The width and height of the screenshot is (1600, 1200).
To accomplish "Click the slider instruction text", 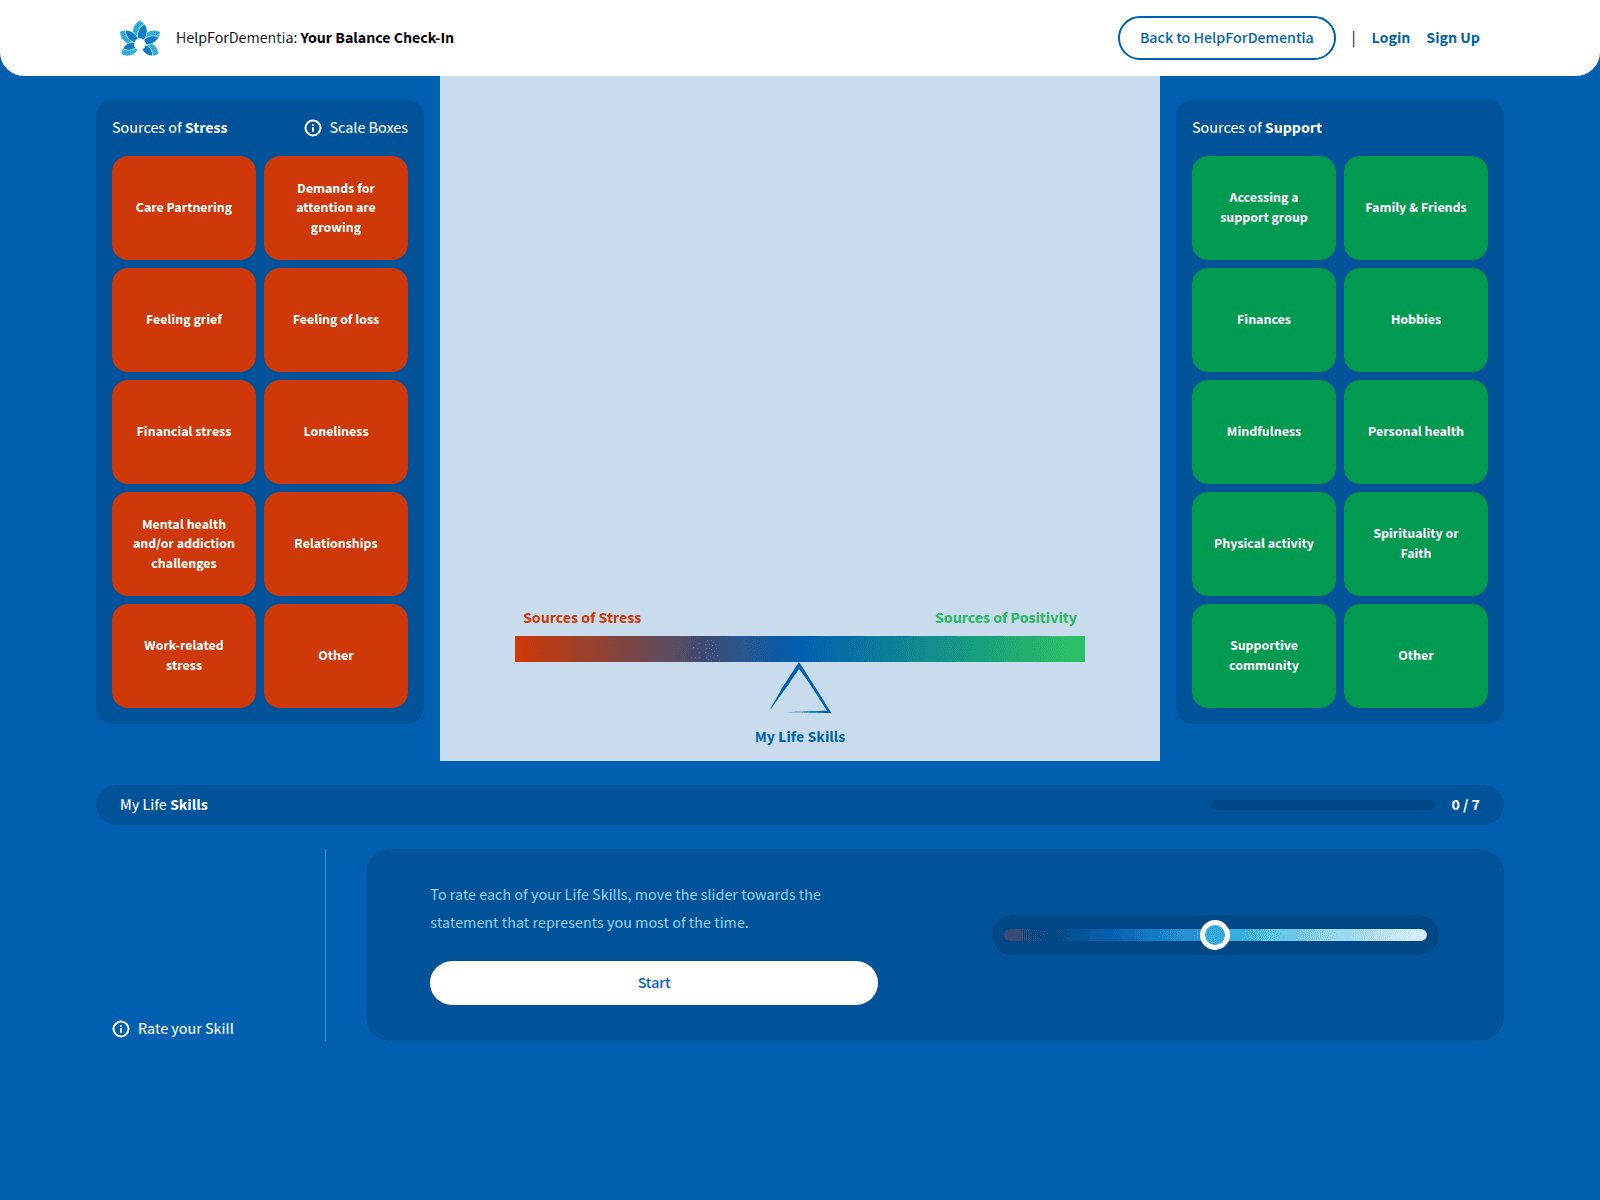I will tap(626, 909).
